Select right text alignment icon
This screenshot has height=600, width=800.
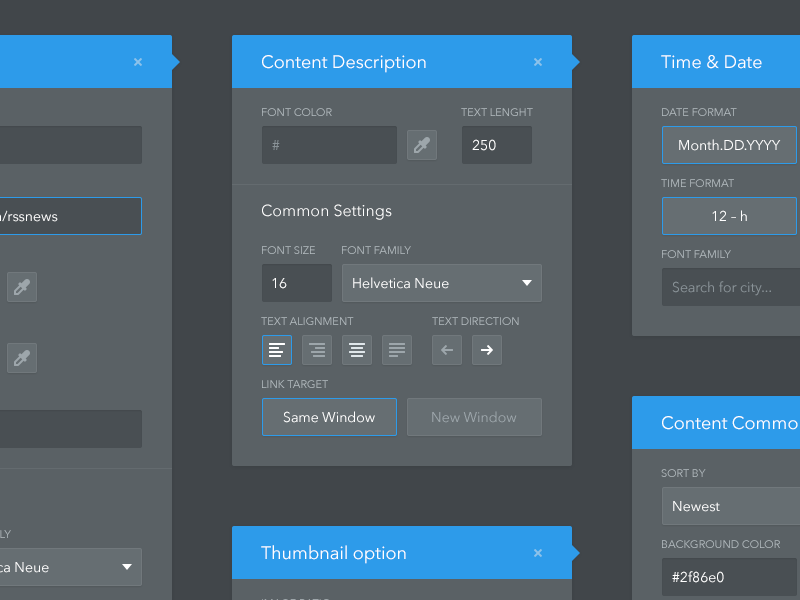tap(317, 350)
